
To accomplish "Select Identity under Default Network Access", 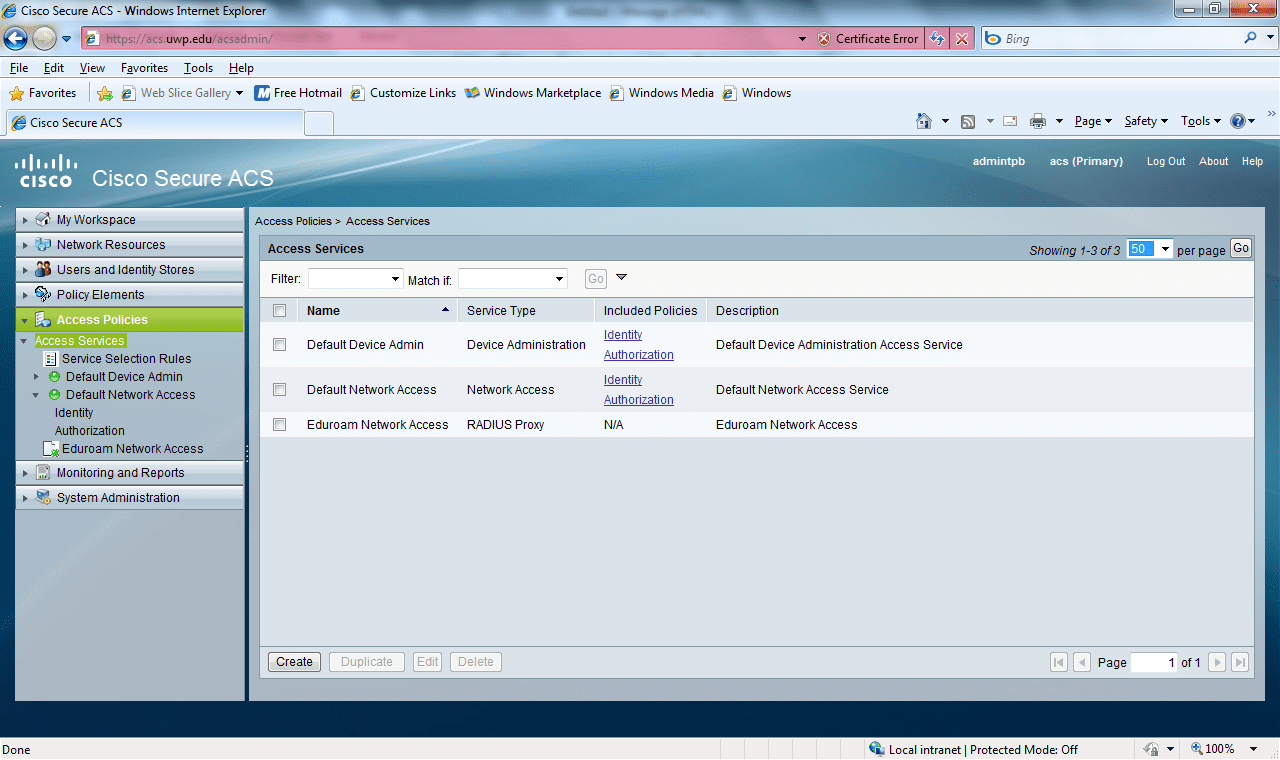I will pyautogui.click(x=74, y=413).
